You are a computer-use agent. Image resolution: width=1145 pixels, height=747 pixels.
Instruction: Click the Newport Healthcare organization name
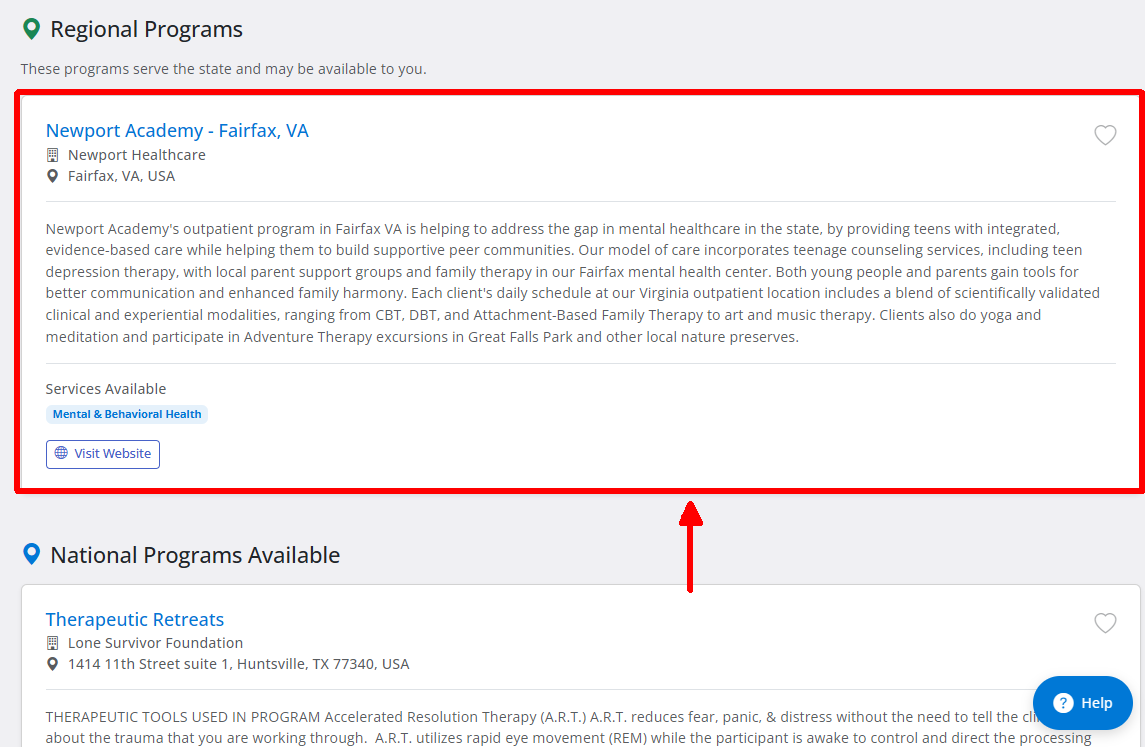pos(137,155)
